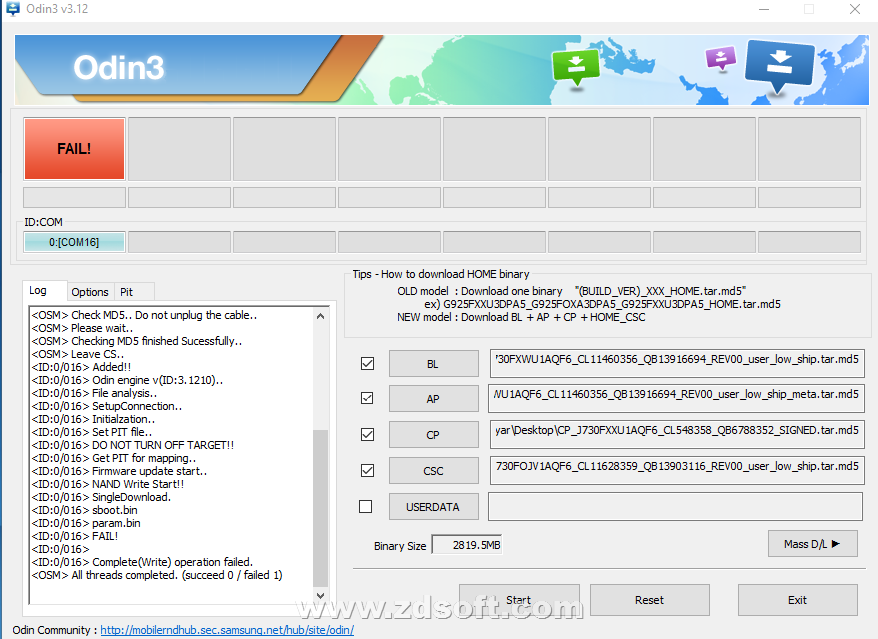
Task: Click the 0:[COM16] port indicator
Action: pos(74,242)
